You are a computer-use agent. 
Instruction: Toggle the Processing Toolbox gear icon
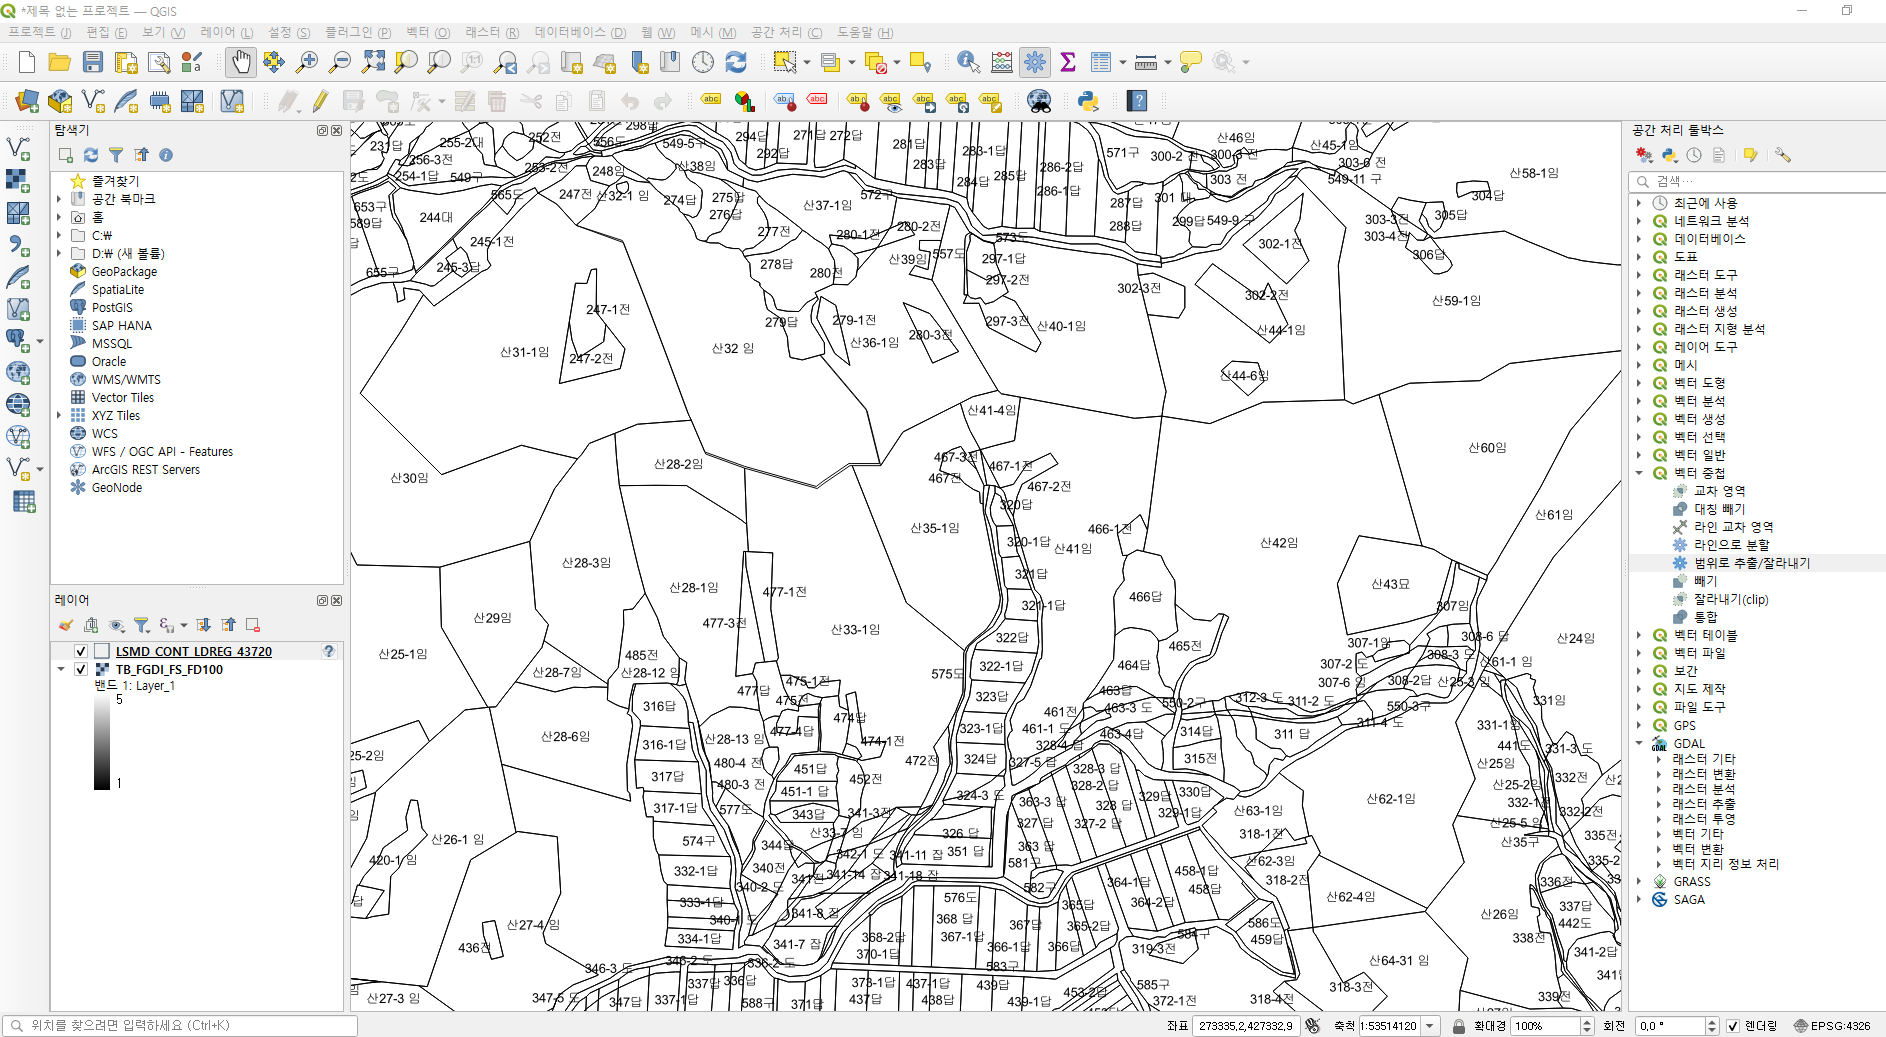[1035, 62]
